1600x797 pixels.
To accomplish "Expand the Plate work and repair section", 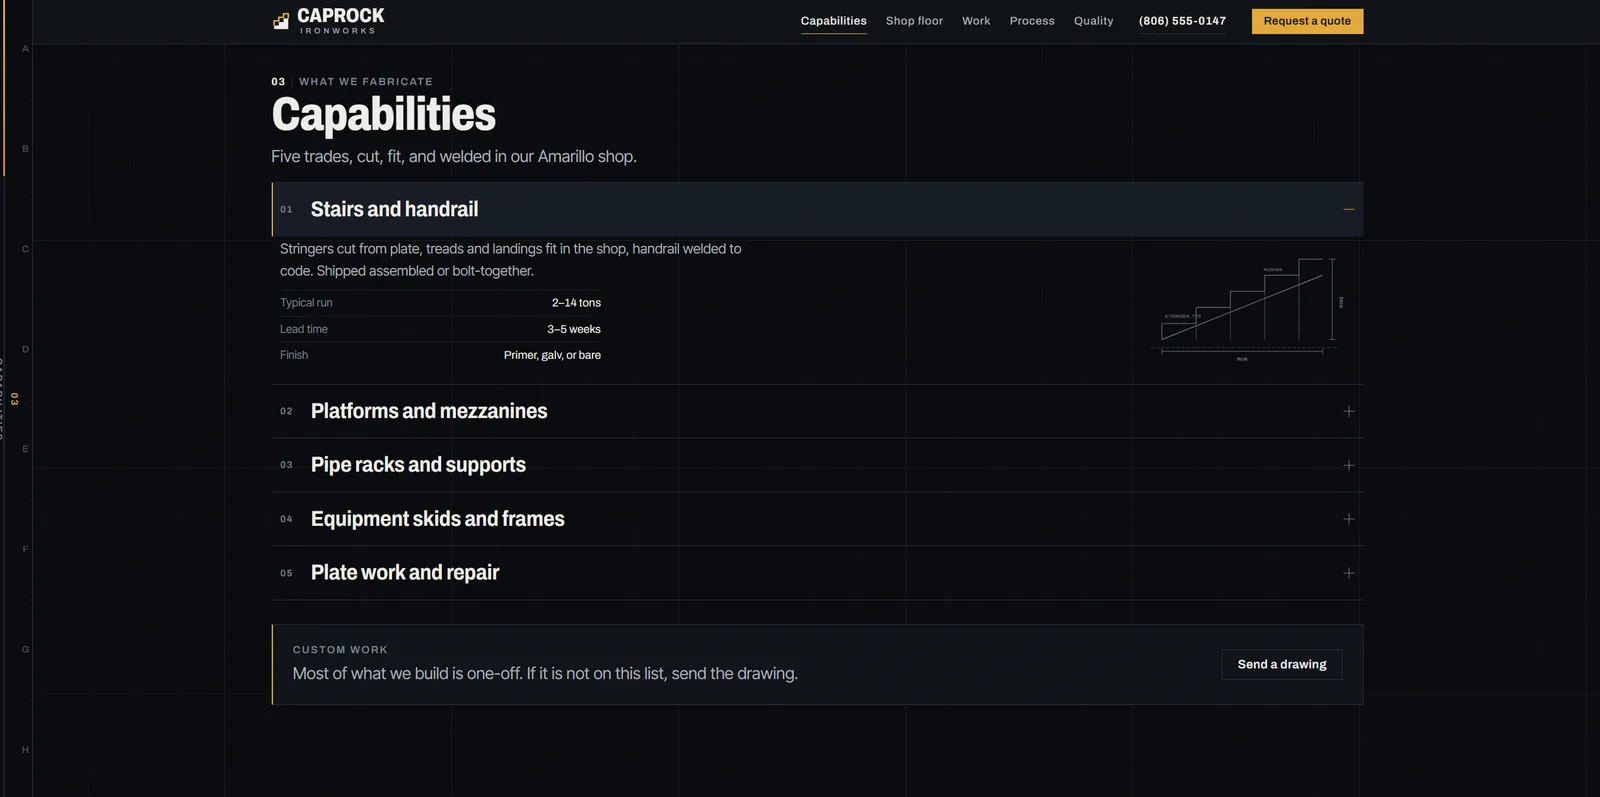I will coord(817,573).
